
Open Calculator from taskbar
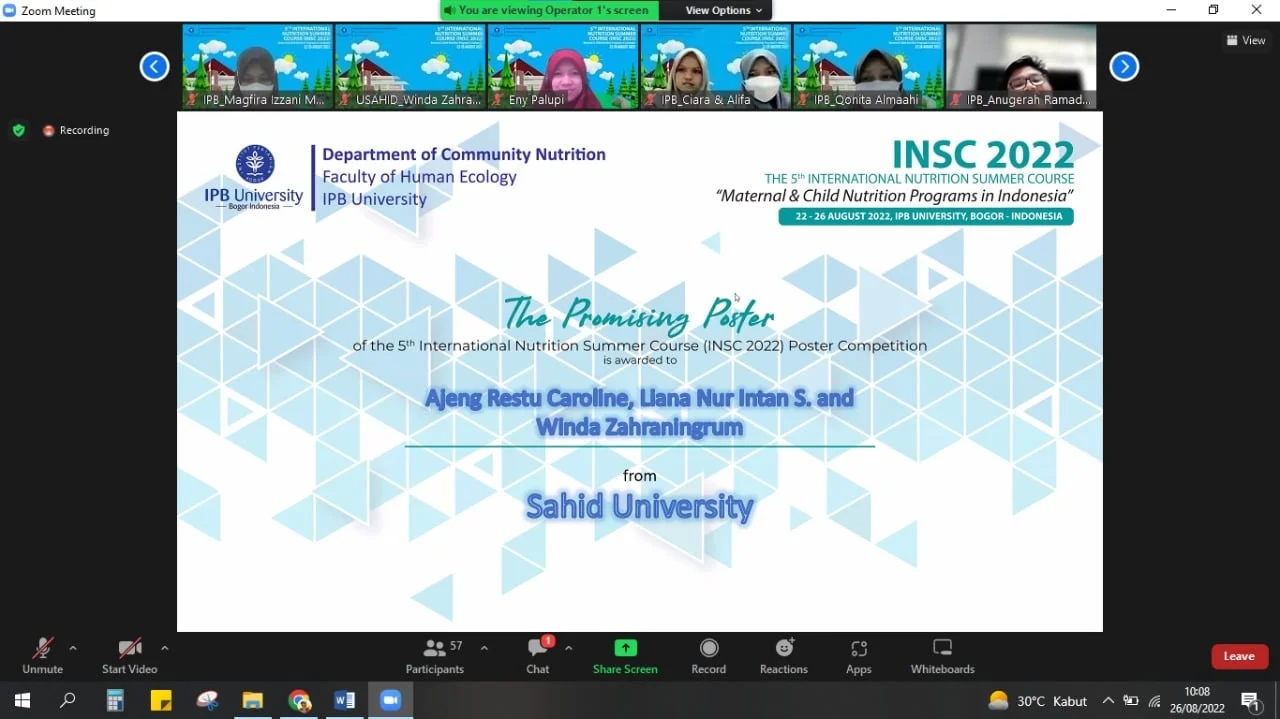pos(115,701)
